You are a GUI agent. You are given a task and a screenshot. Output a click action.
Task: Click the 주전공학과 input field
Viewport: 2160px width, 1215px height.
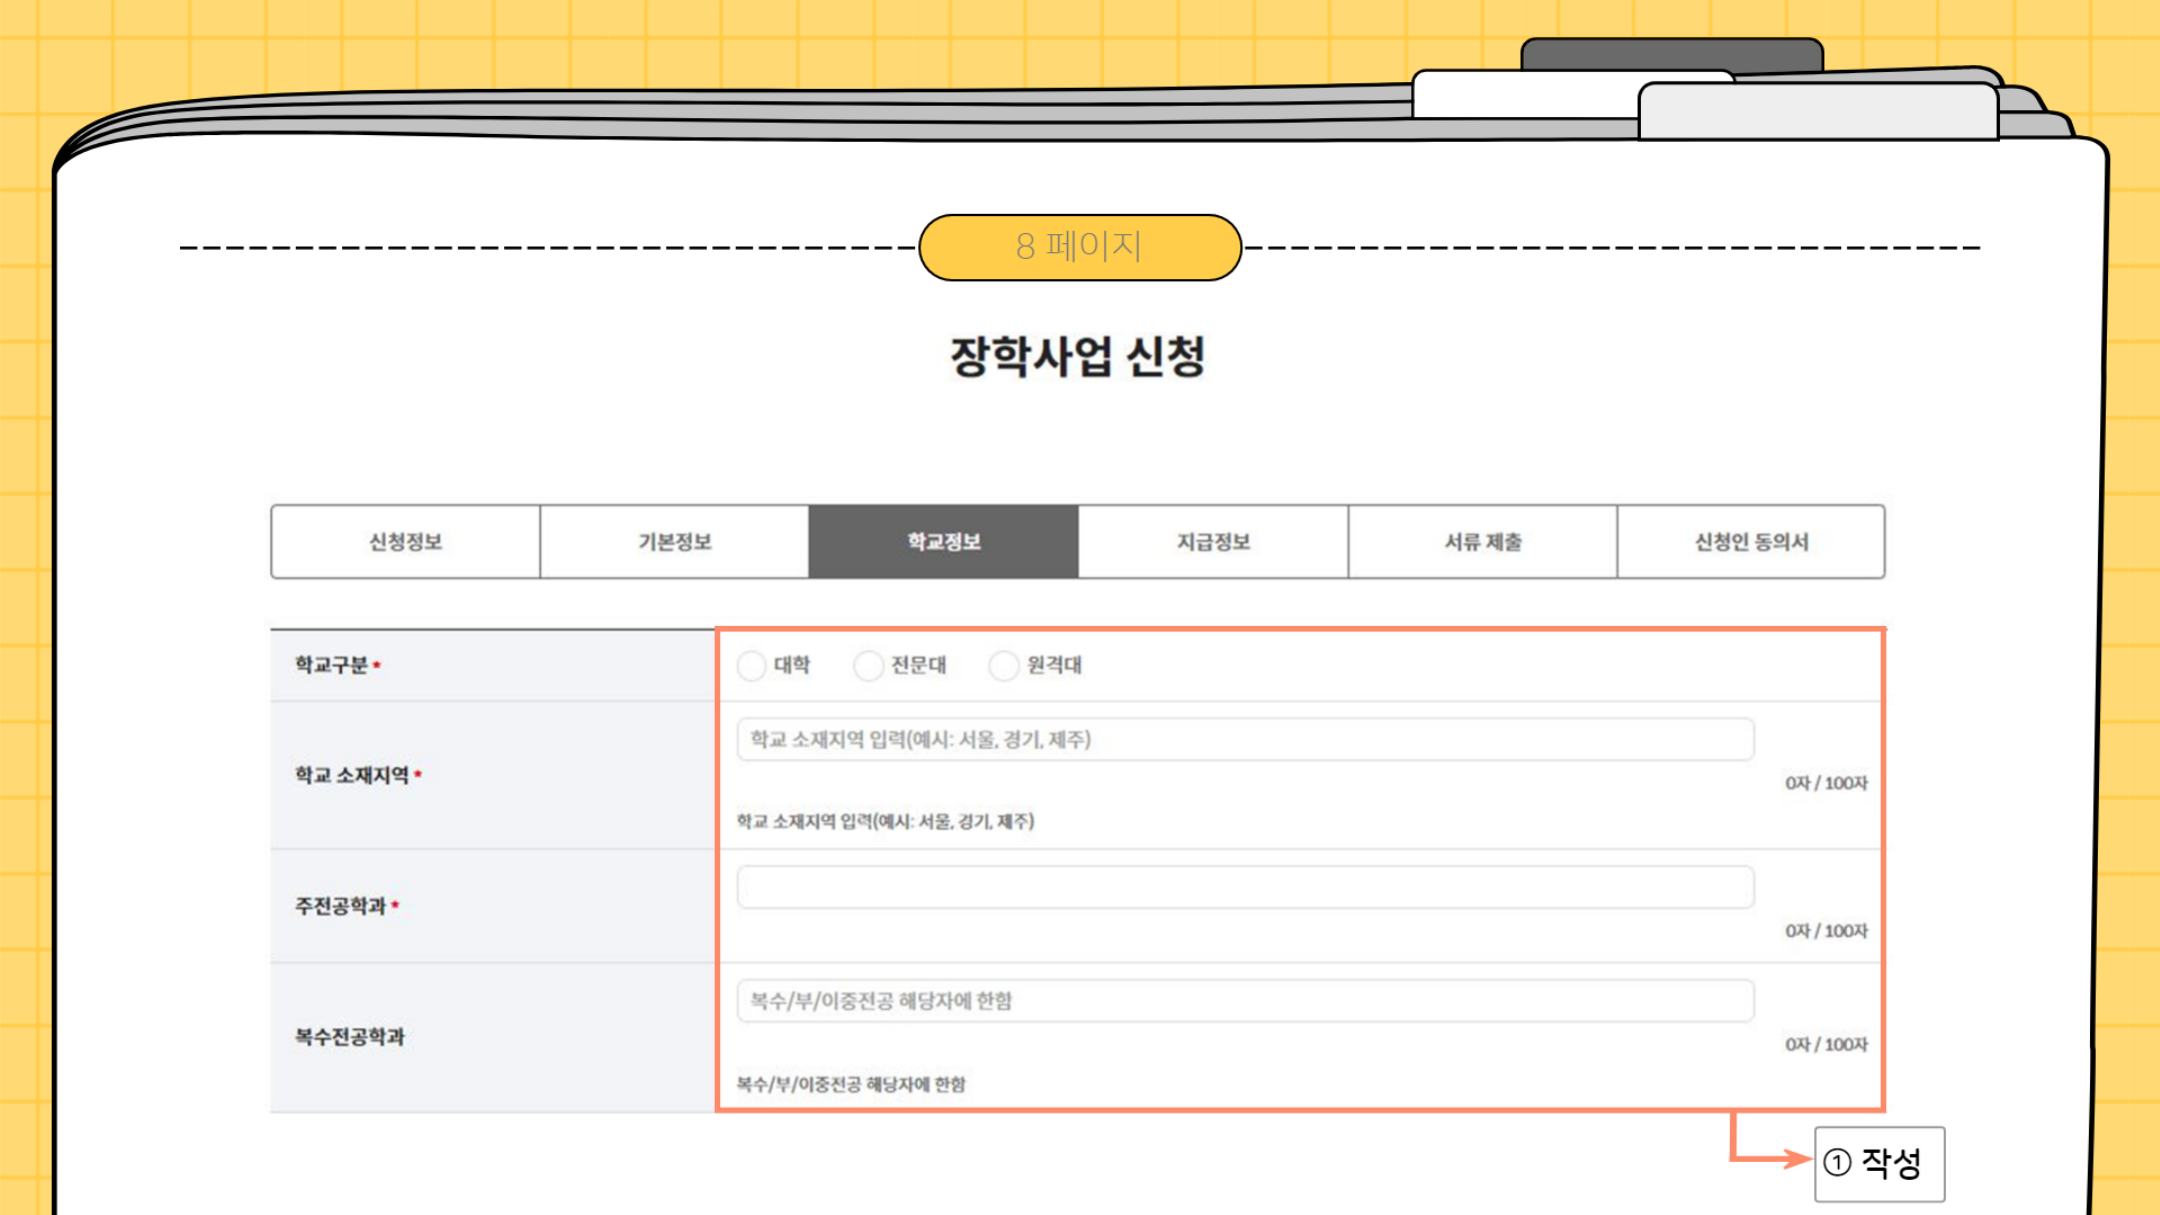1244,888
